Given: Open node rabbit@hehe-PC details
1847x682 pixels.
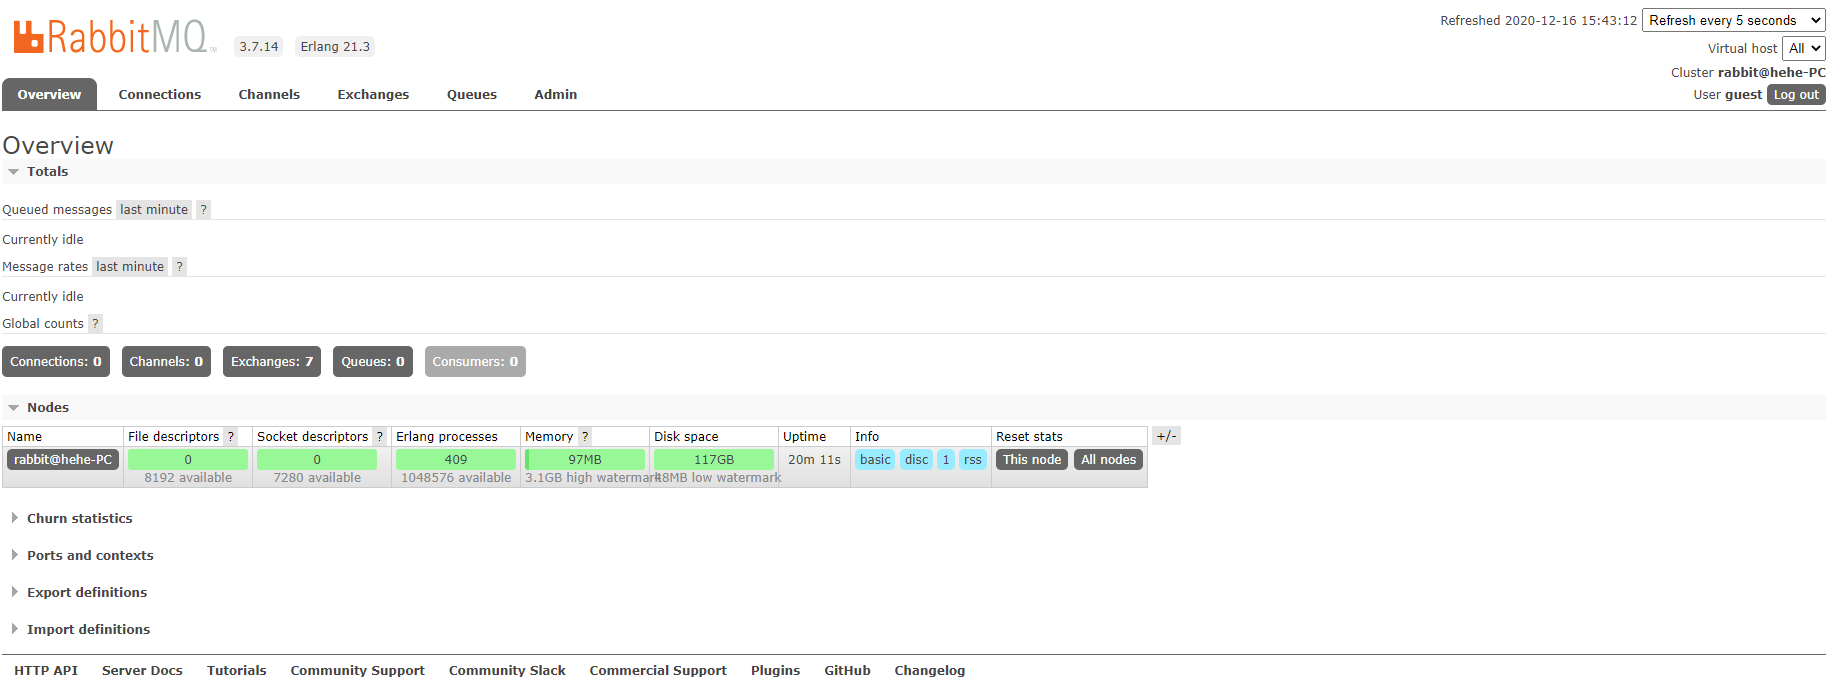Looking at the screenshot, I should pos(63,459).
